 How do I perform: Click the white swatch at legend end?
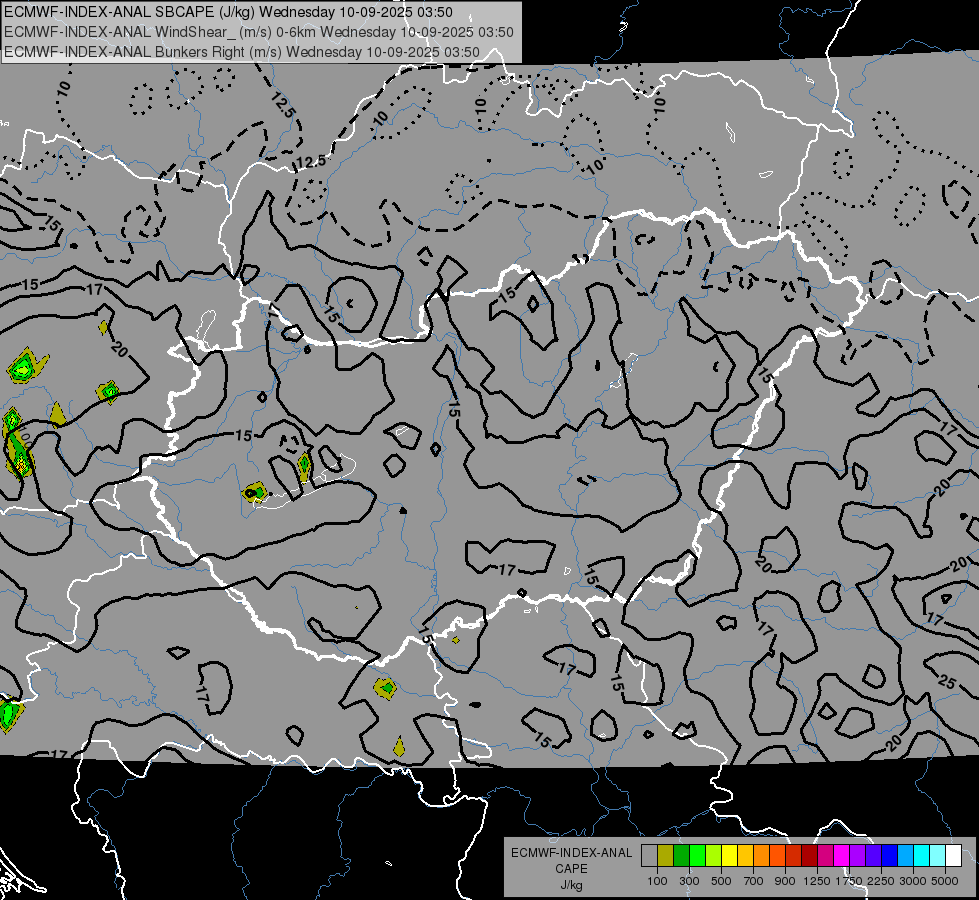(x=953, y=855)
